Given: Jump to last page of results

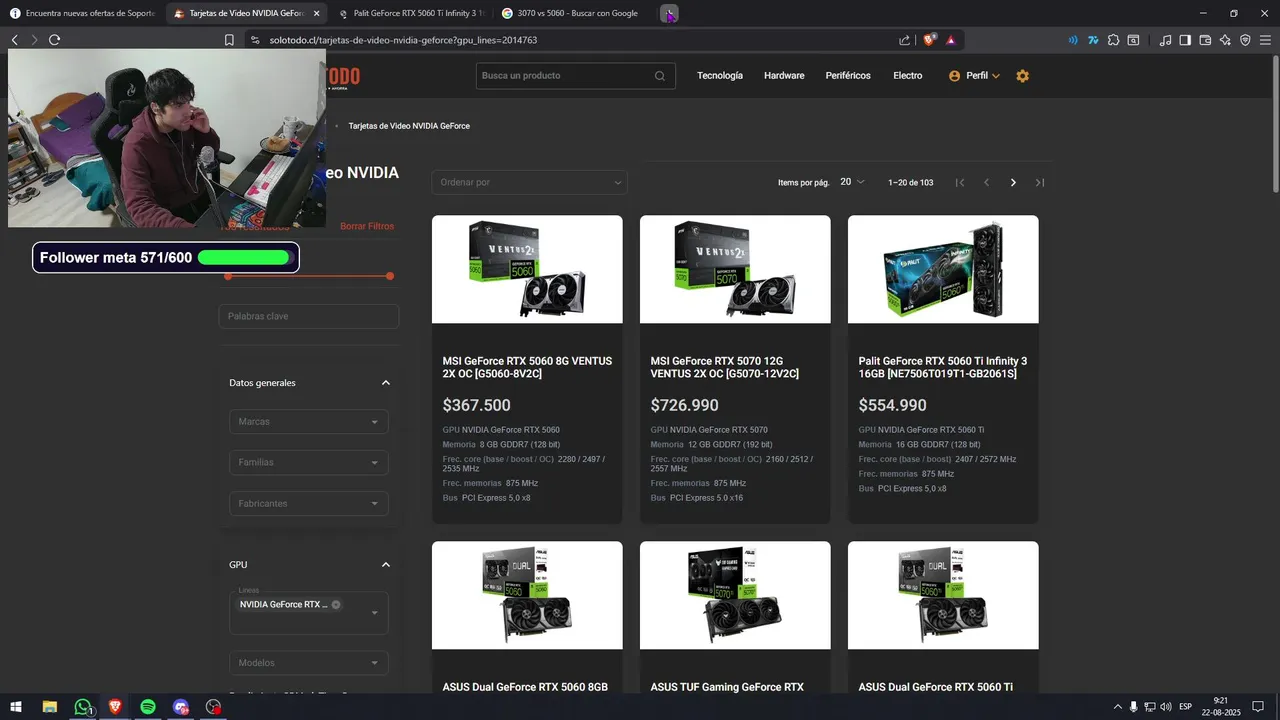Looking at the screenshot, I should coord(1040,183).
